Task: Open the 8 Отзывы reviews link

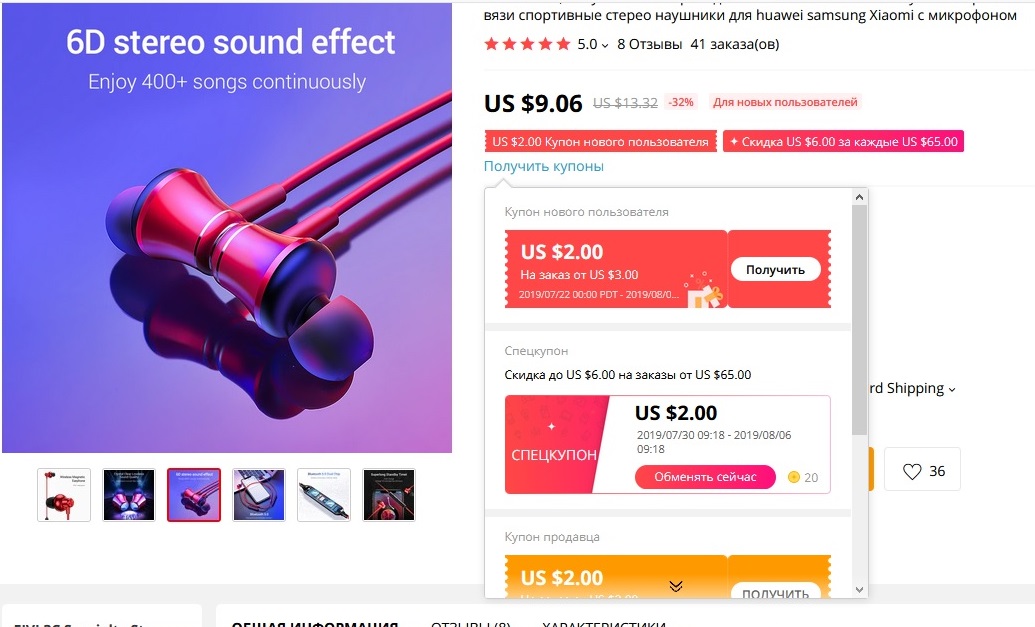Action: point(650,44)
